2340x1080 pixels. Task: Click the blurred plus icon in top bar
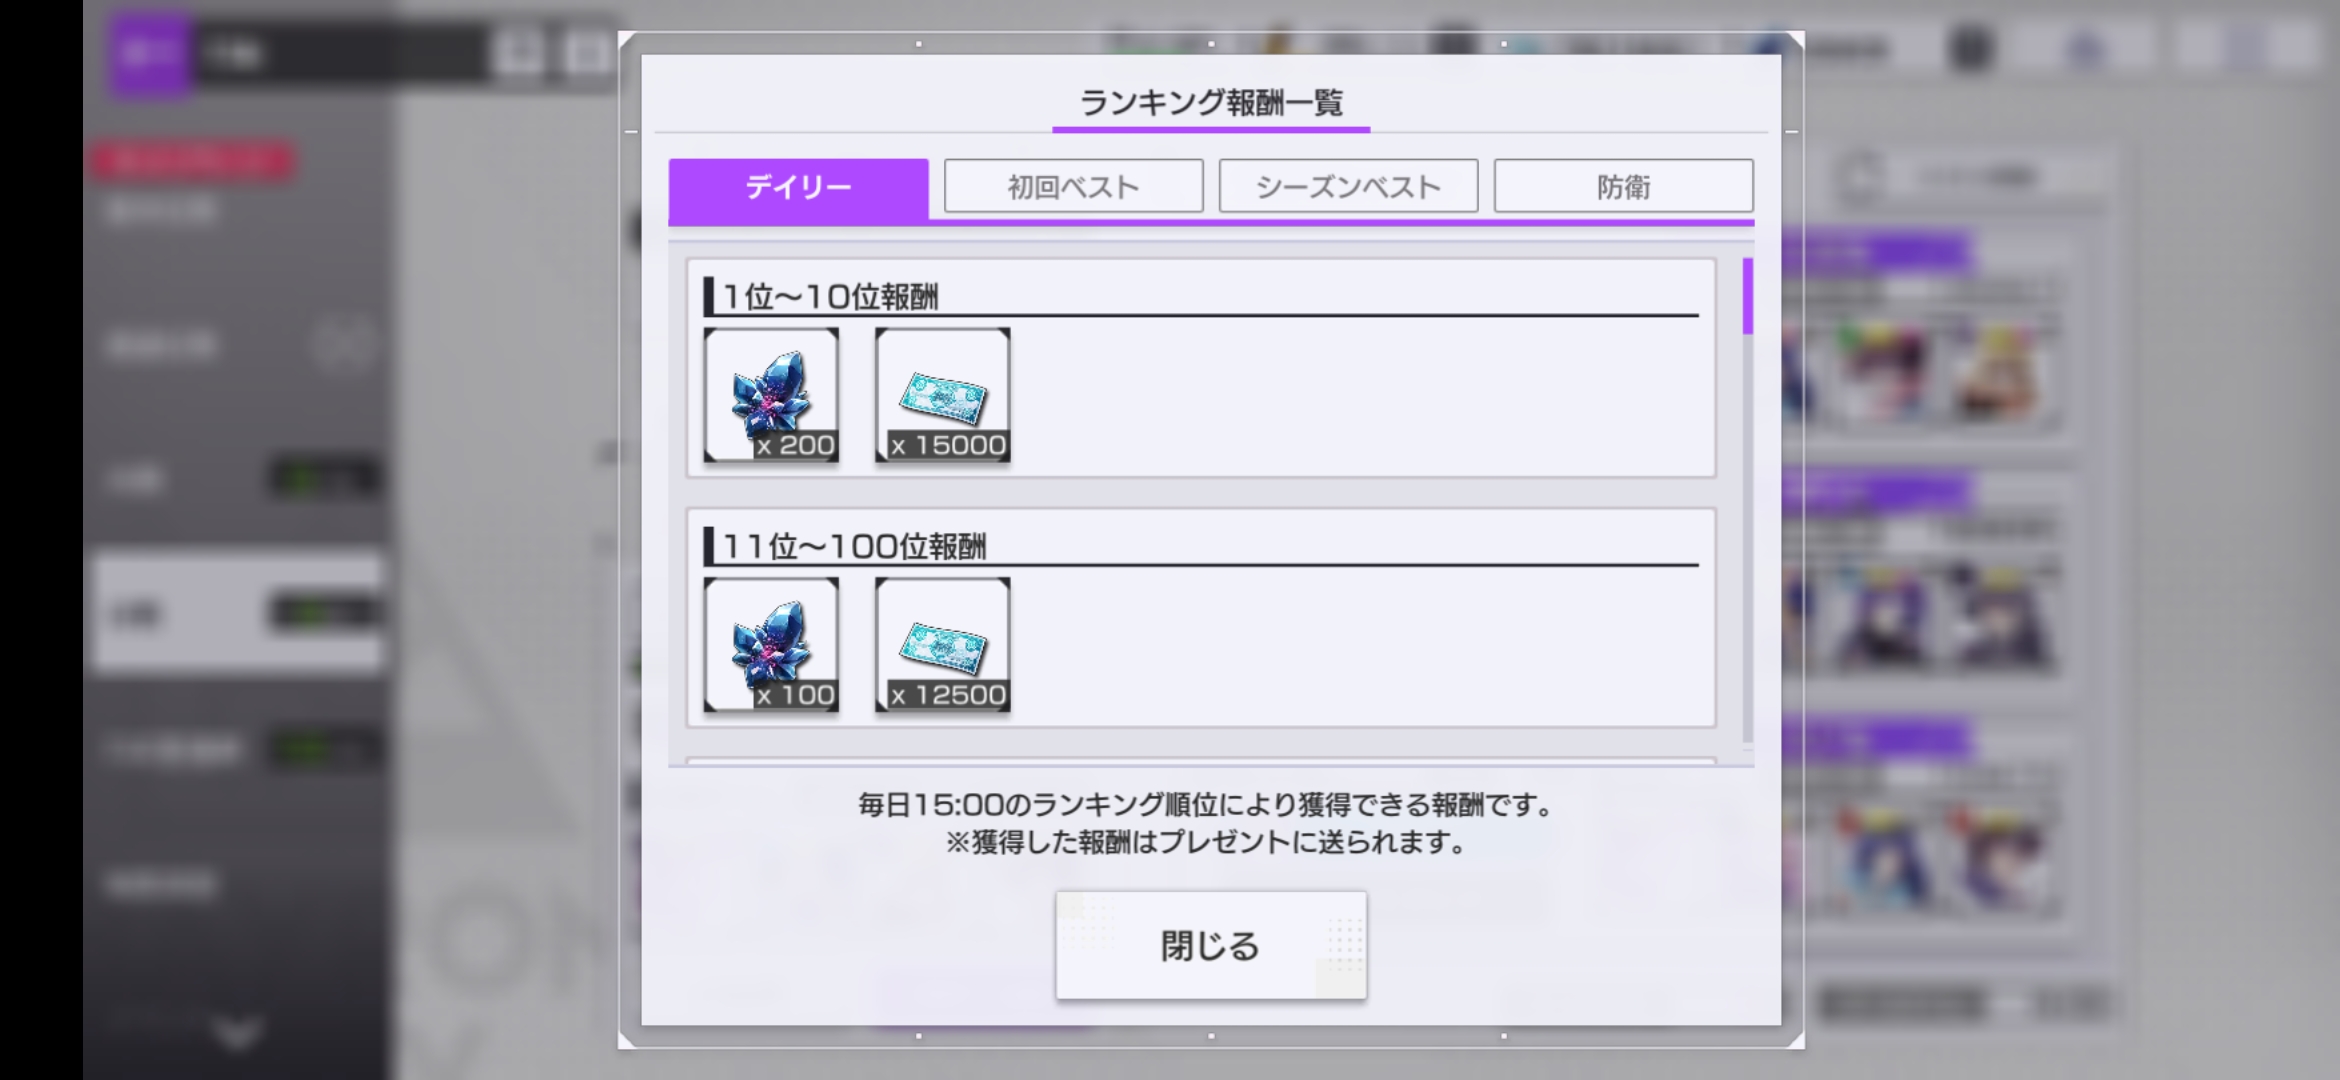point(518,52)
